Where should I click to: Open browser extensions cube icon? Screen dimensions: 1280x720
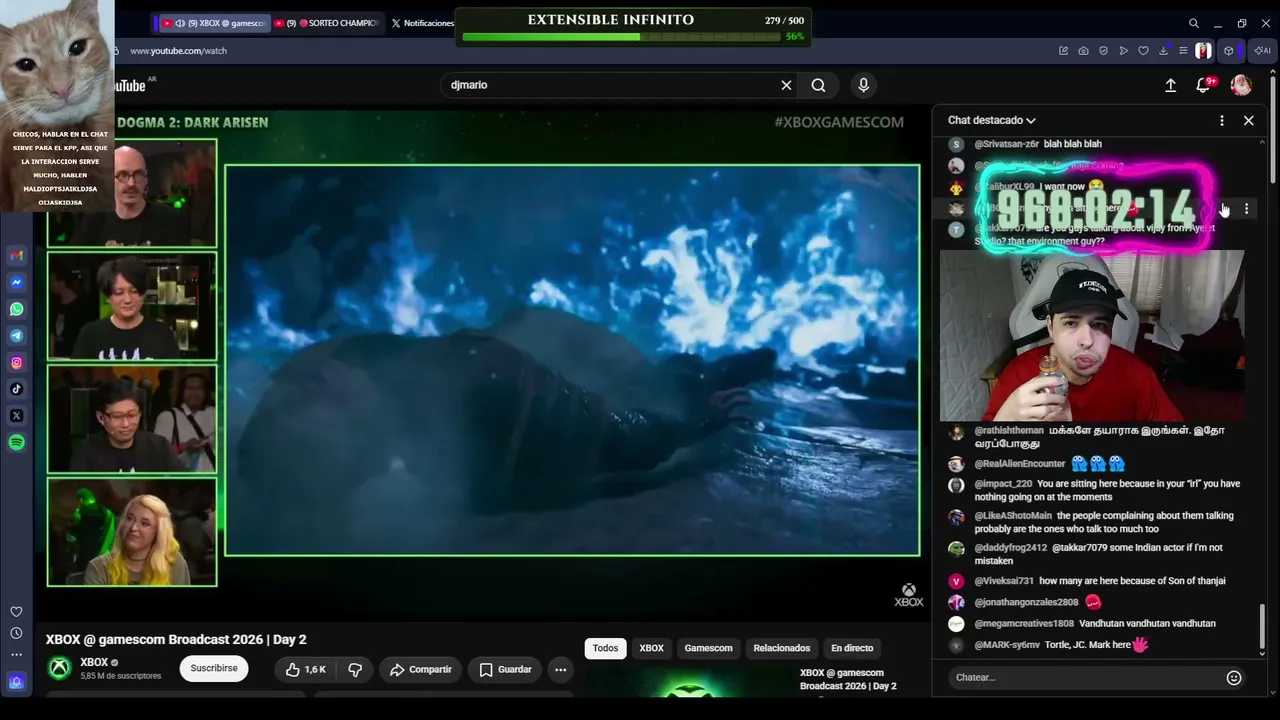click(x=1229, y=51)
